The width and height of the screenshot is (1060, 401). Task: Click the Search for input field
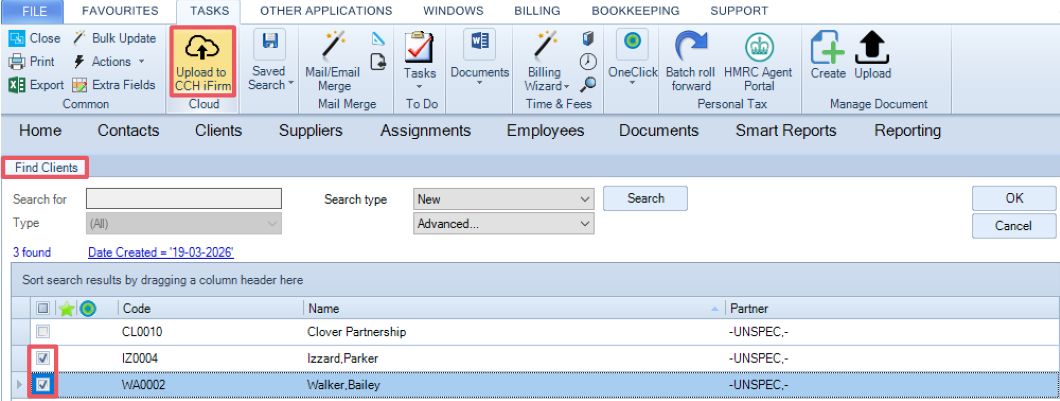coord(184,199)
